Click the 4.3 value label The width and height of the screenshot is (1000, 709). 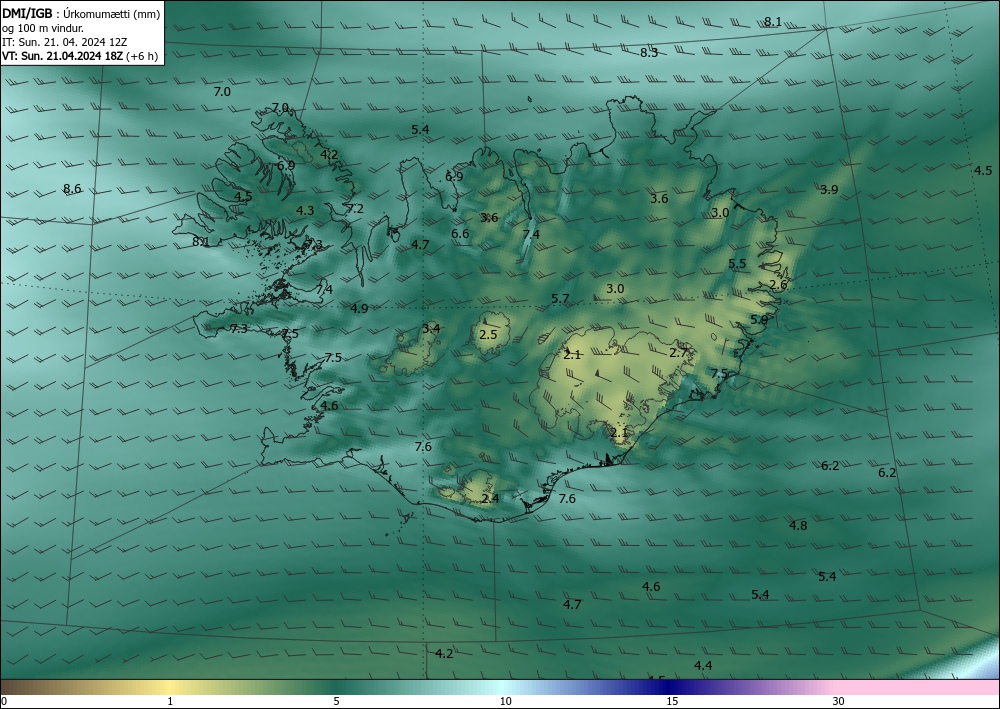(305, 210)
